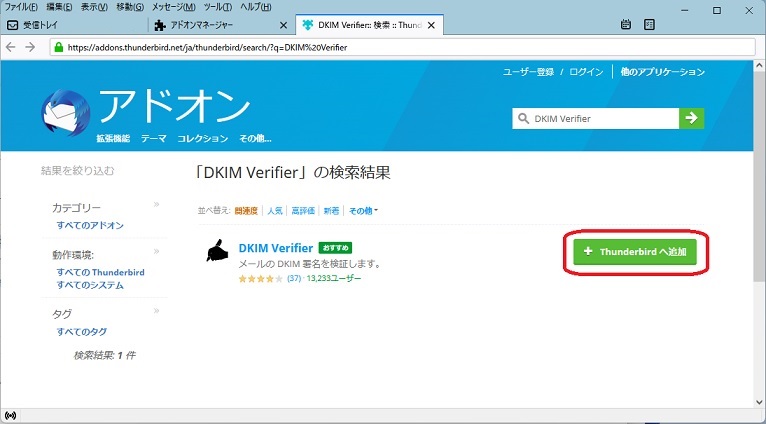
Task: Open the tasks icon in tab bar
Action: [649, 24]
